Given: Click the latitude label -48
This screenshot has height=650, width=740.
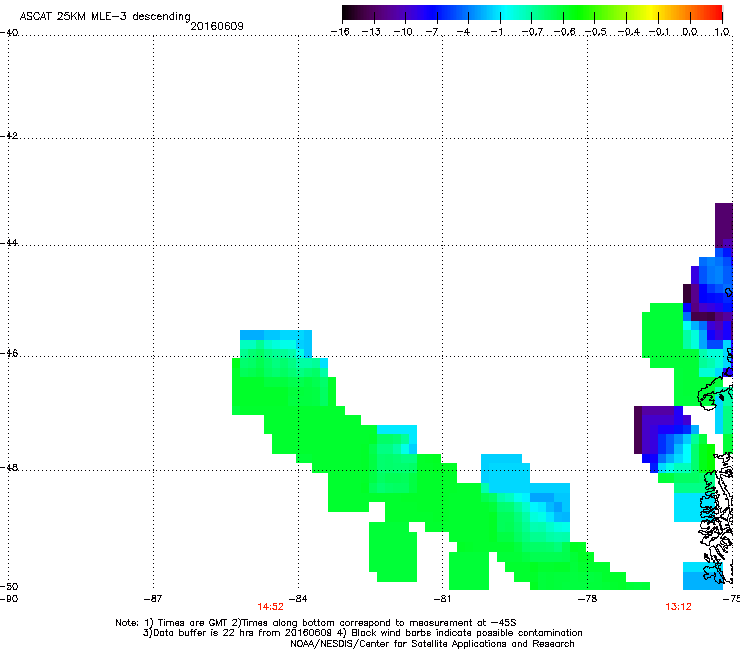Looking at the screenshot, I should click(9, 467).
